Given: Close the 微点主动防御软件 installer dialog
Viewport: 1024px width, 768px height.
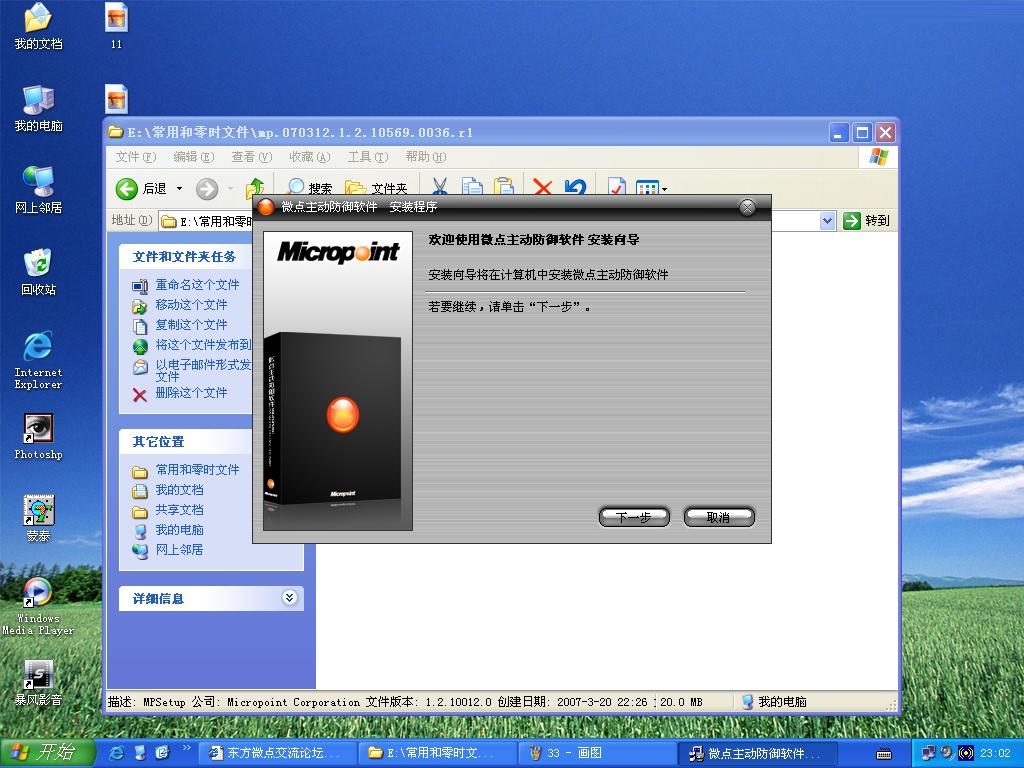Looking at the screenshot, I should 747,207.
